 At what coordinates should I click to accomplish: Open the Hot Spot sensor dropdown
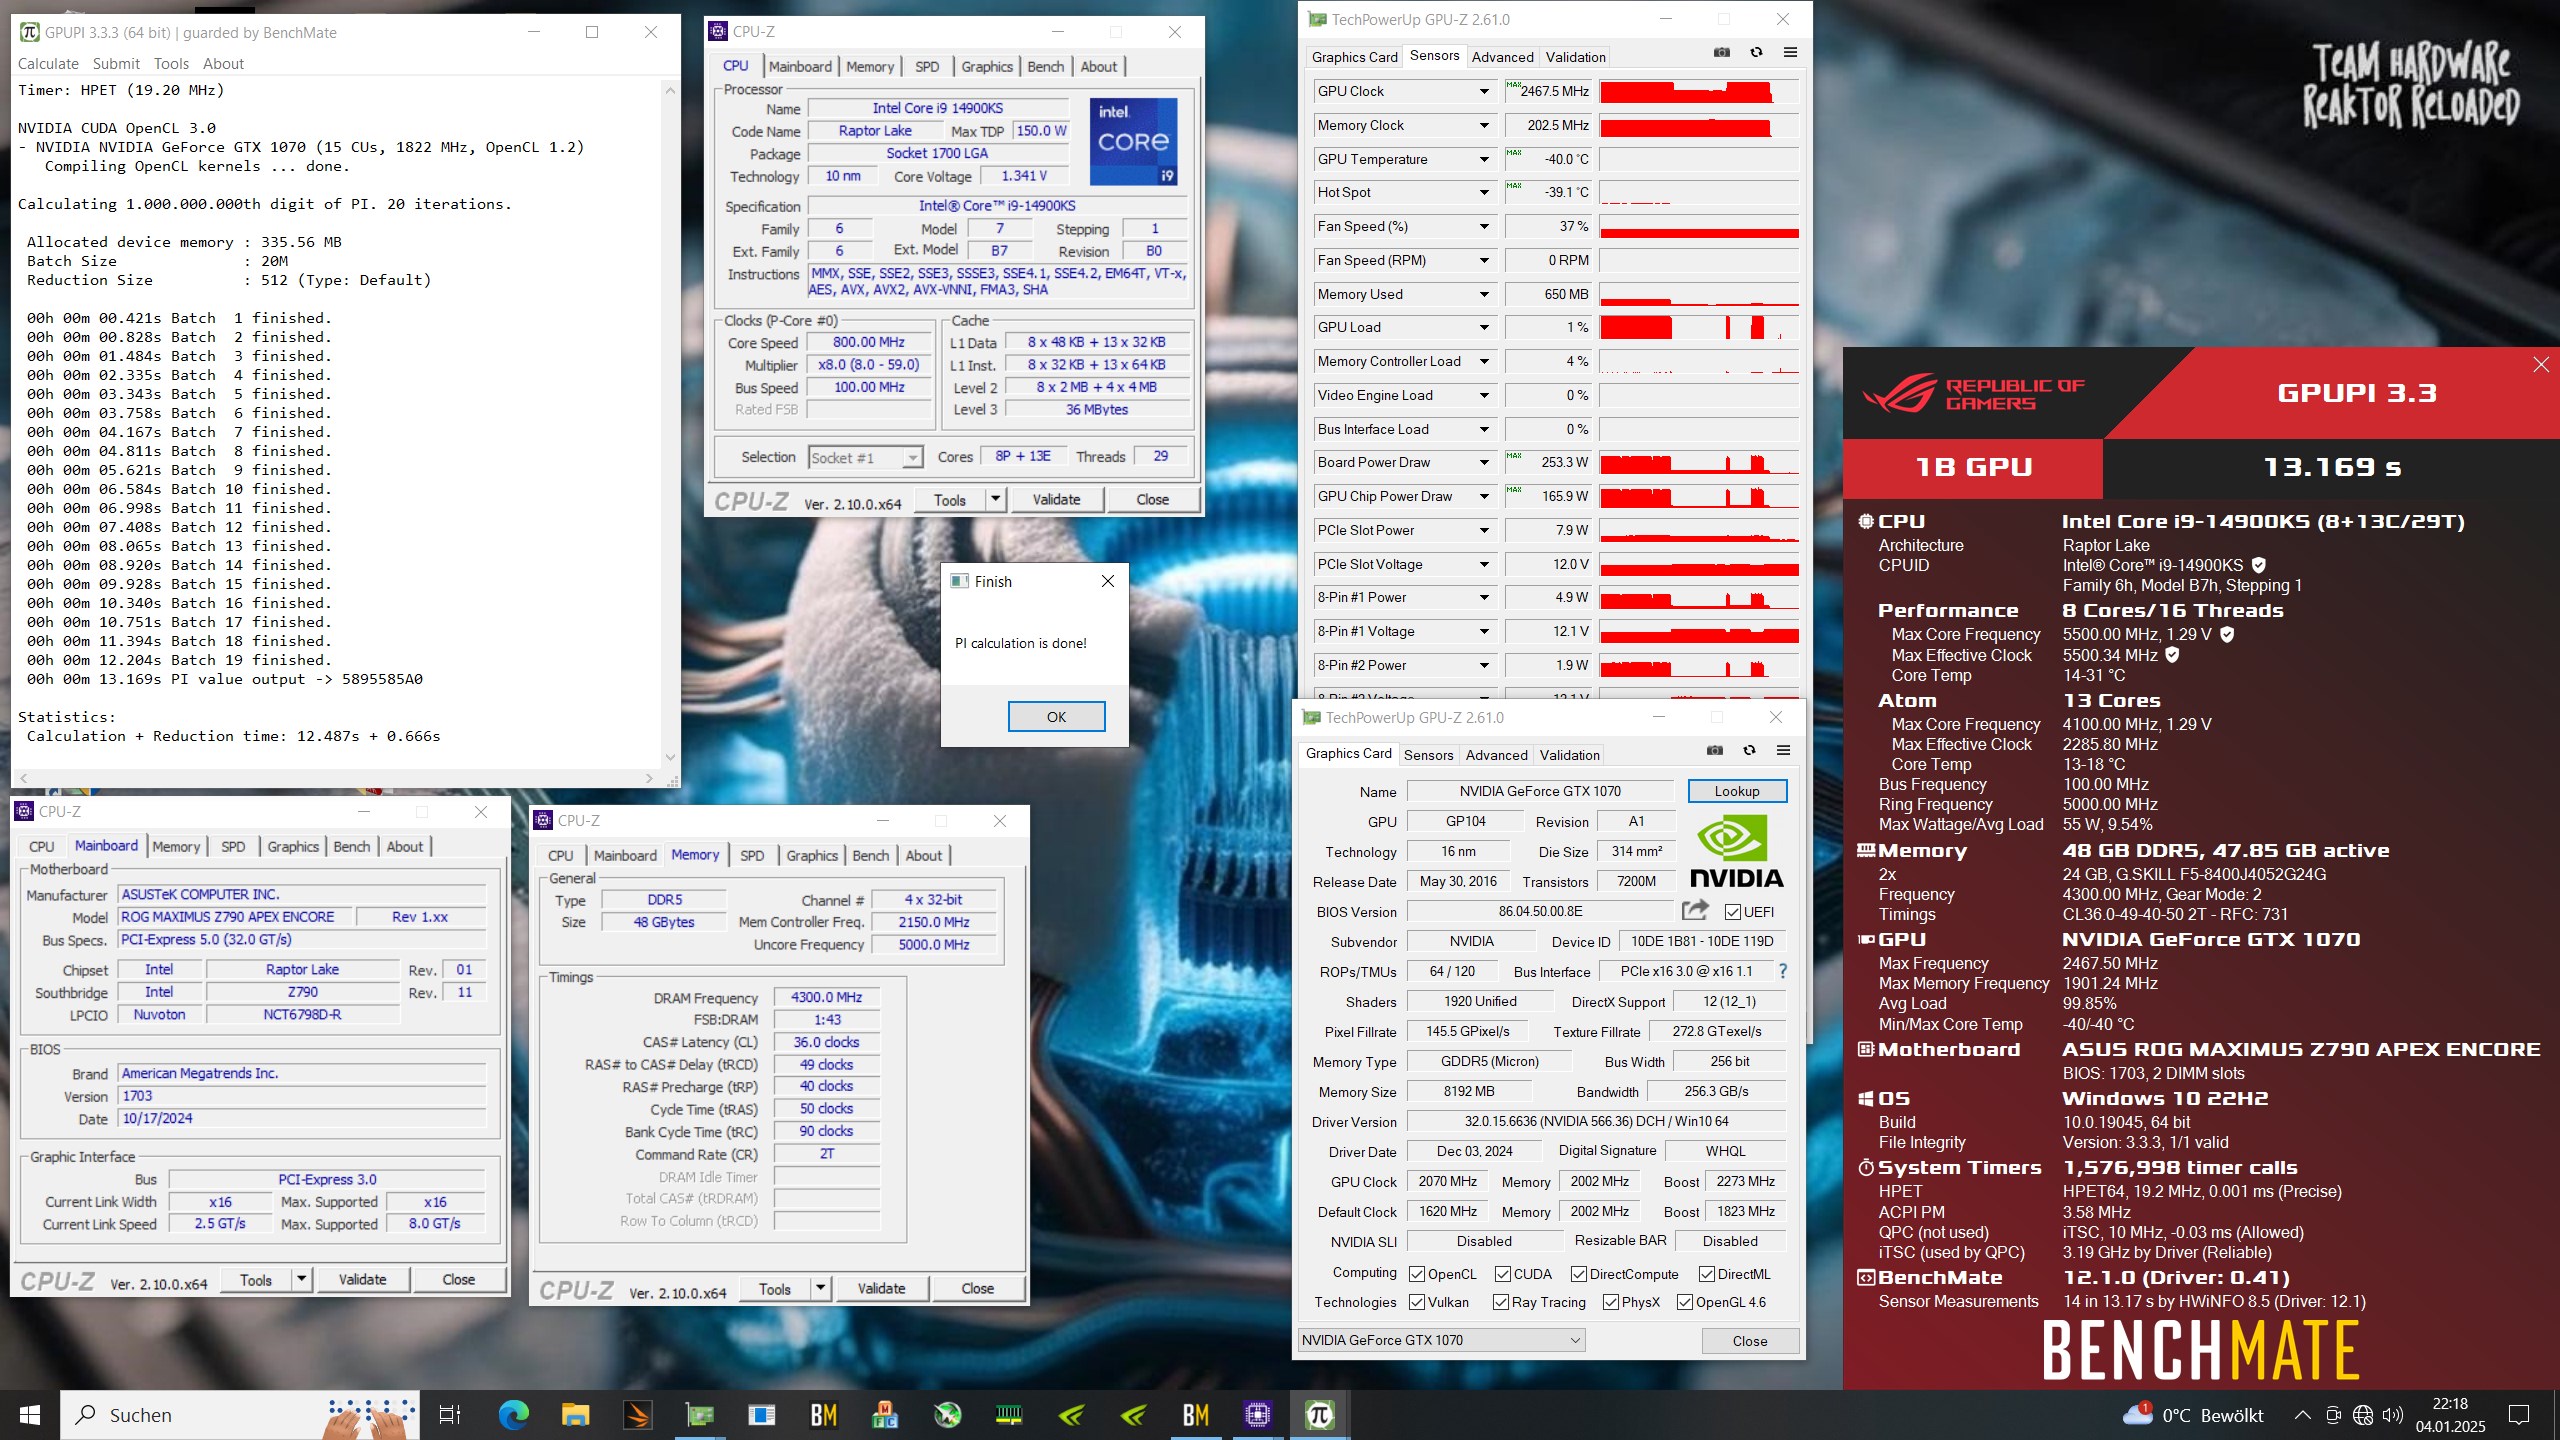point(1484,192)
